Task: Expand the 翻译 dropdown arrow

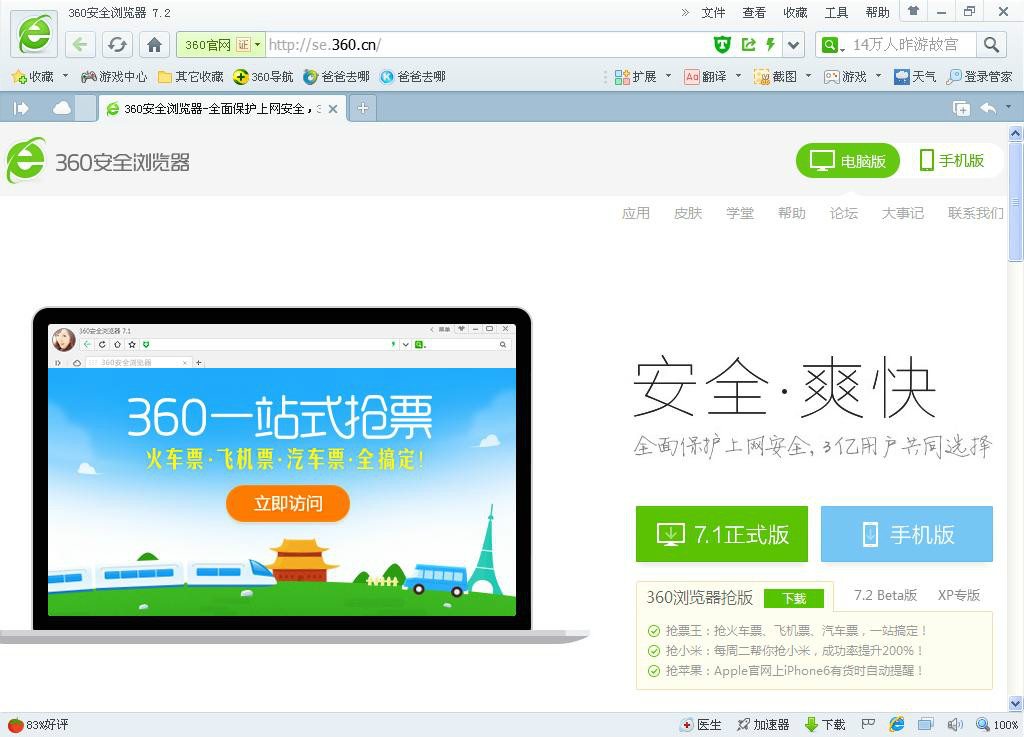Action: pyautogui.click(x=738, y=76)
